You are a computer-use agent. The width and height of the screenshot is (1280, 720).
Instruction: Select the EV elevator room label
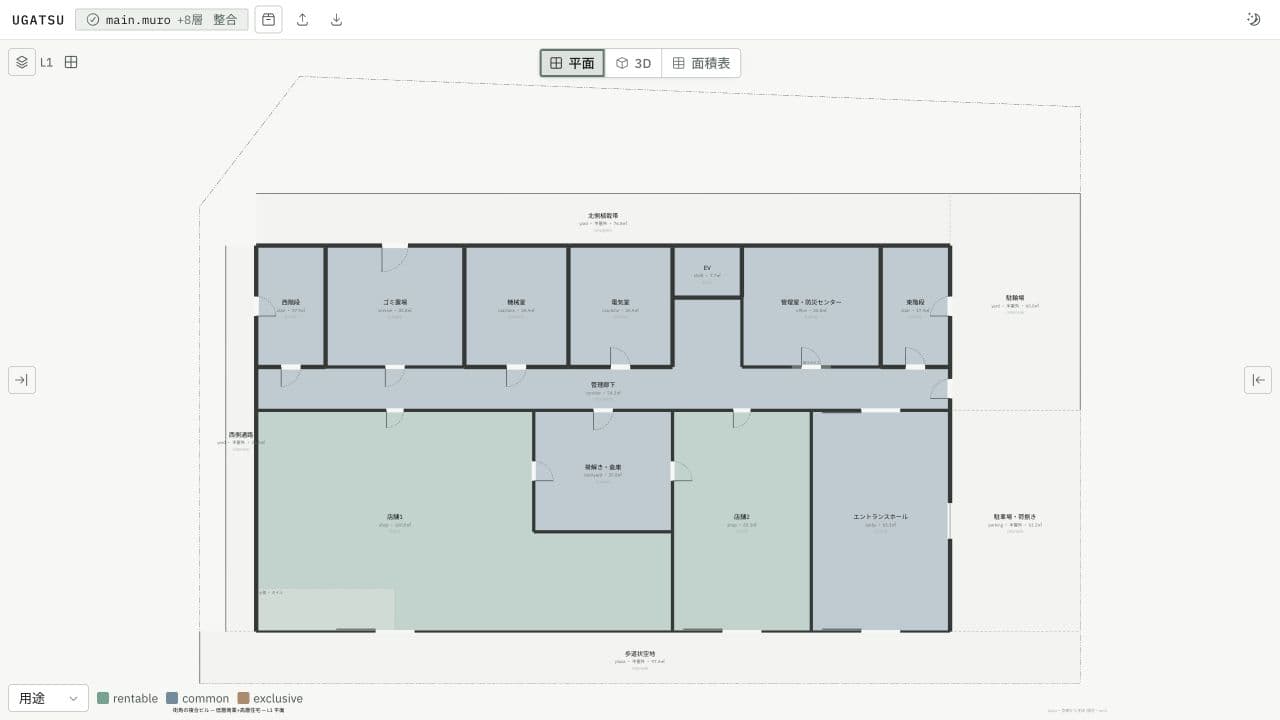(707, 268)
